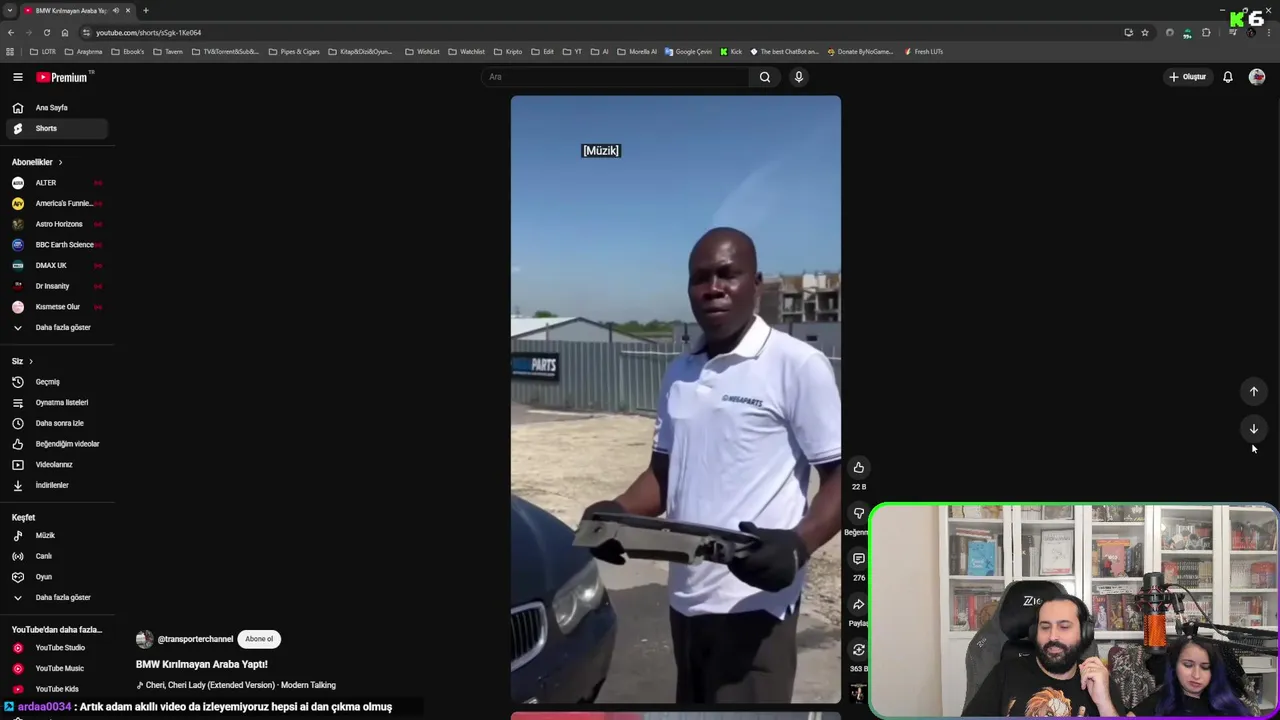Start voice search with the microphone icon
The image size is (1280, 720).
[x=799, y=77]
